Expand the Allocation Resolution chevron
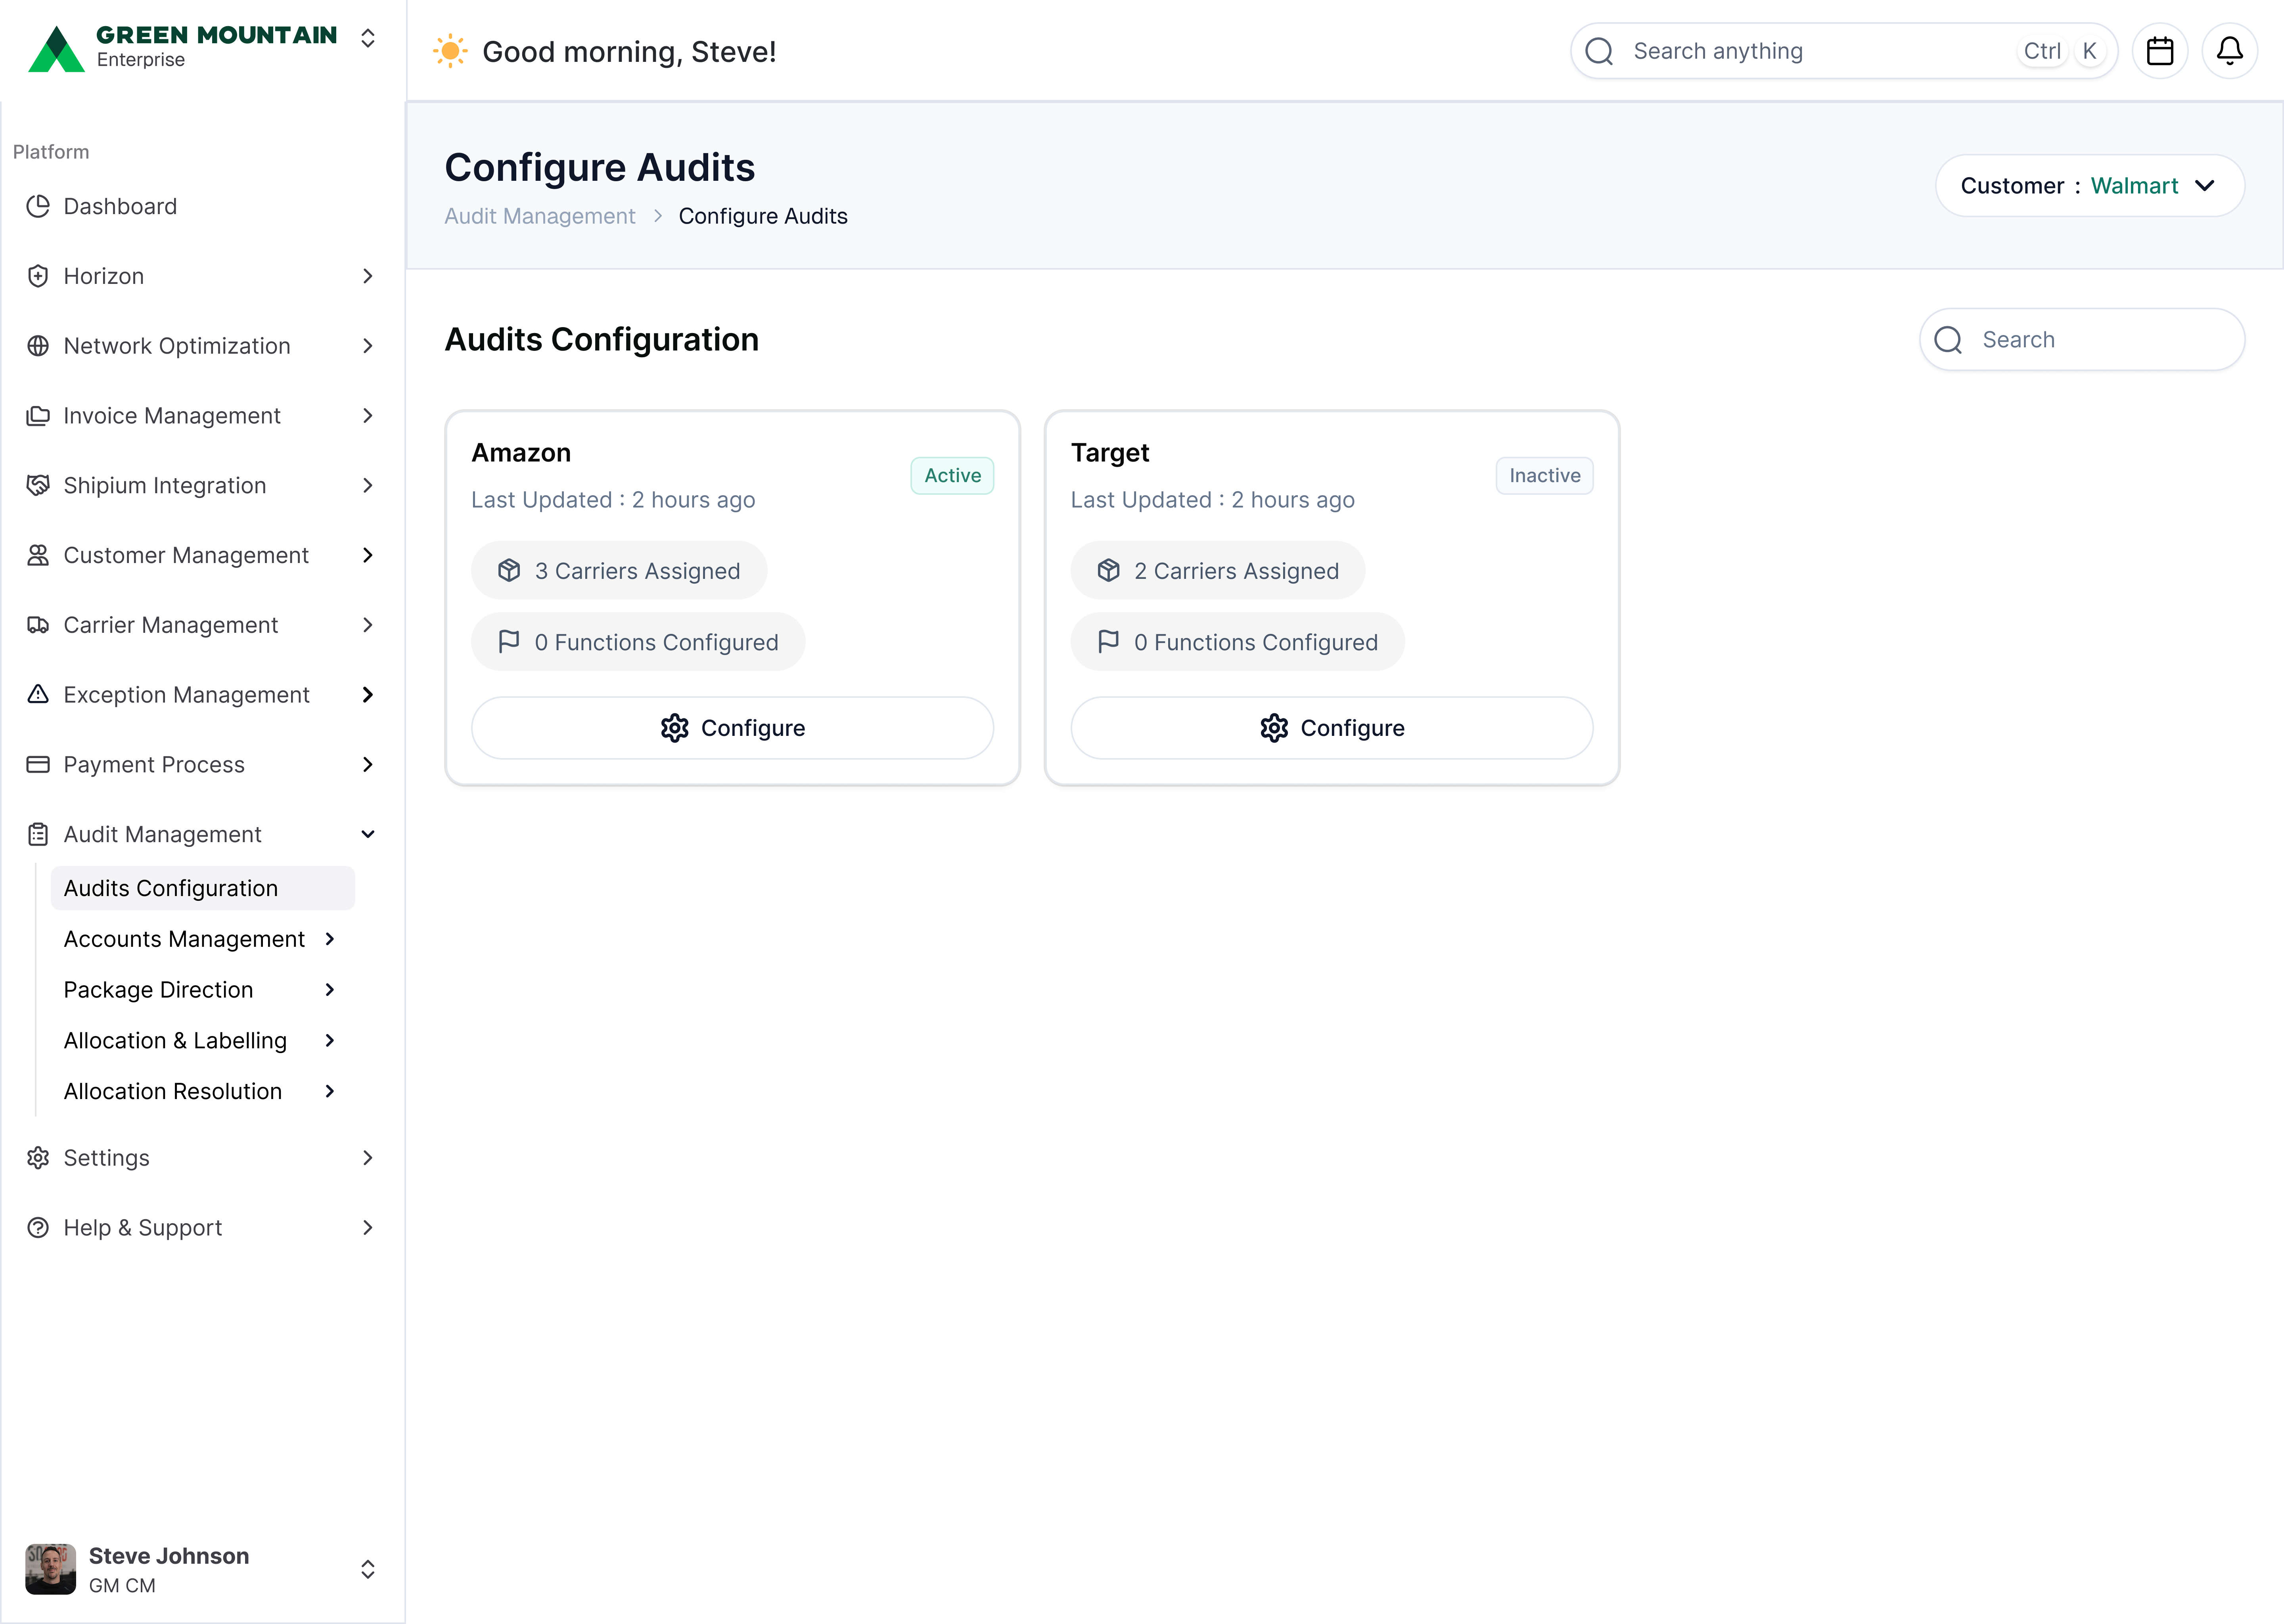This screenshot has width=2284, height=1624. coord(330,1091)
